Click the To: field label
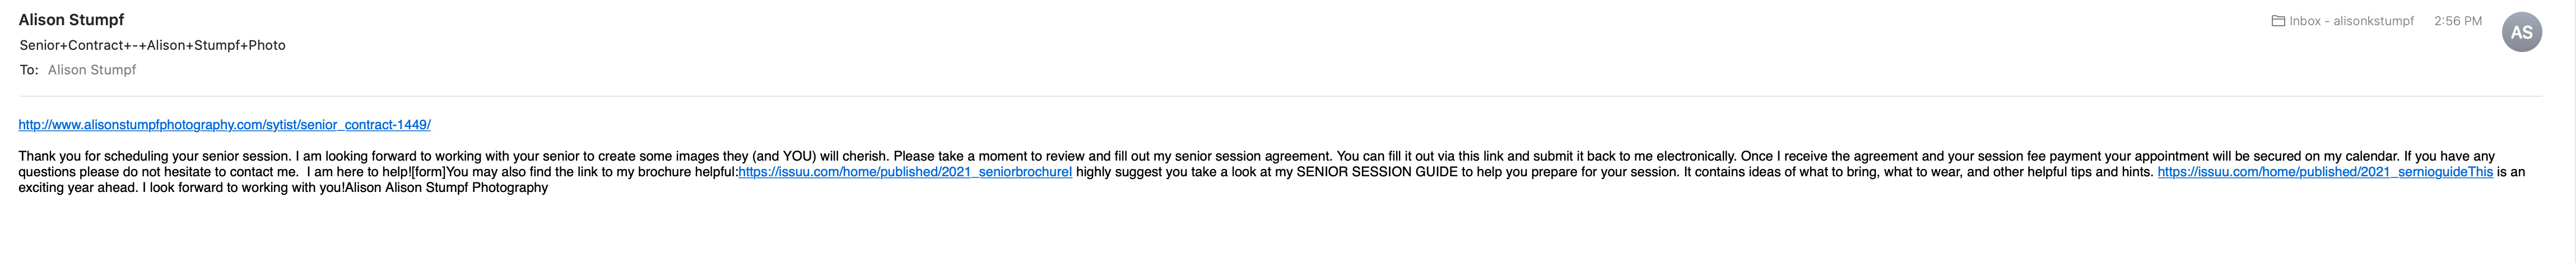 coord(29,70)
